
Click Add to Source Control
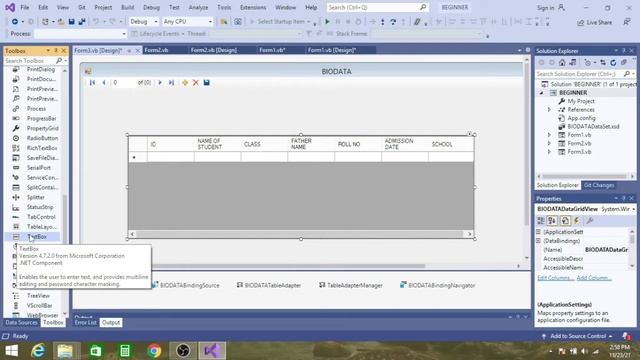click(x=578, y=336)
